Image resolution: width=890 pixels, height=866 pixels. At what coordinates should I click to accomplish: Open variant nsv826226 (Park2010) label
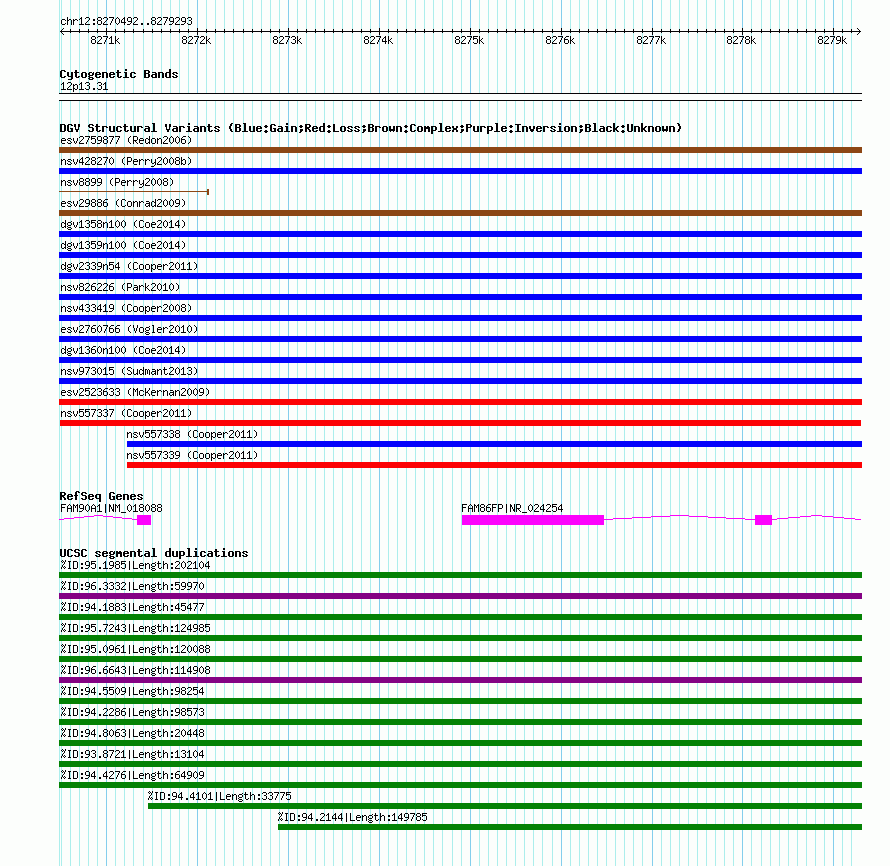(120, 287)
